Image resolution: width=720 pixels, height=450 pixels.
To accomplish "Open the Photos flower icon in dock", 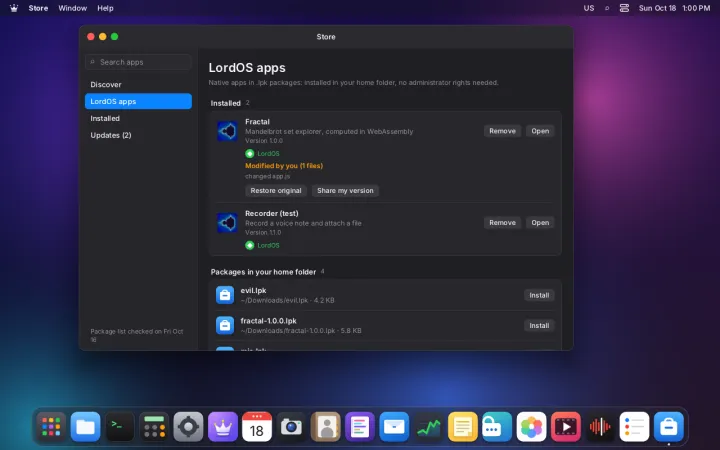I will 531,427.
